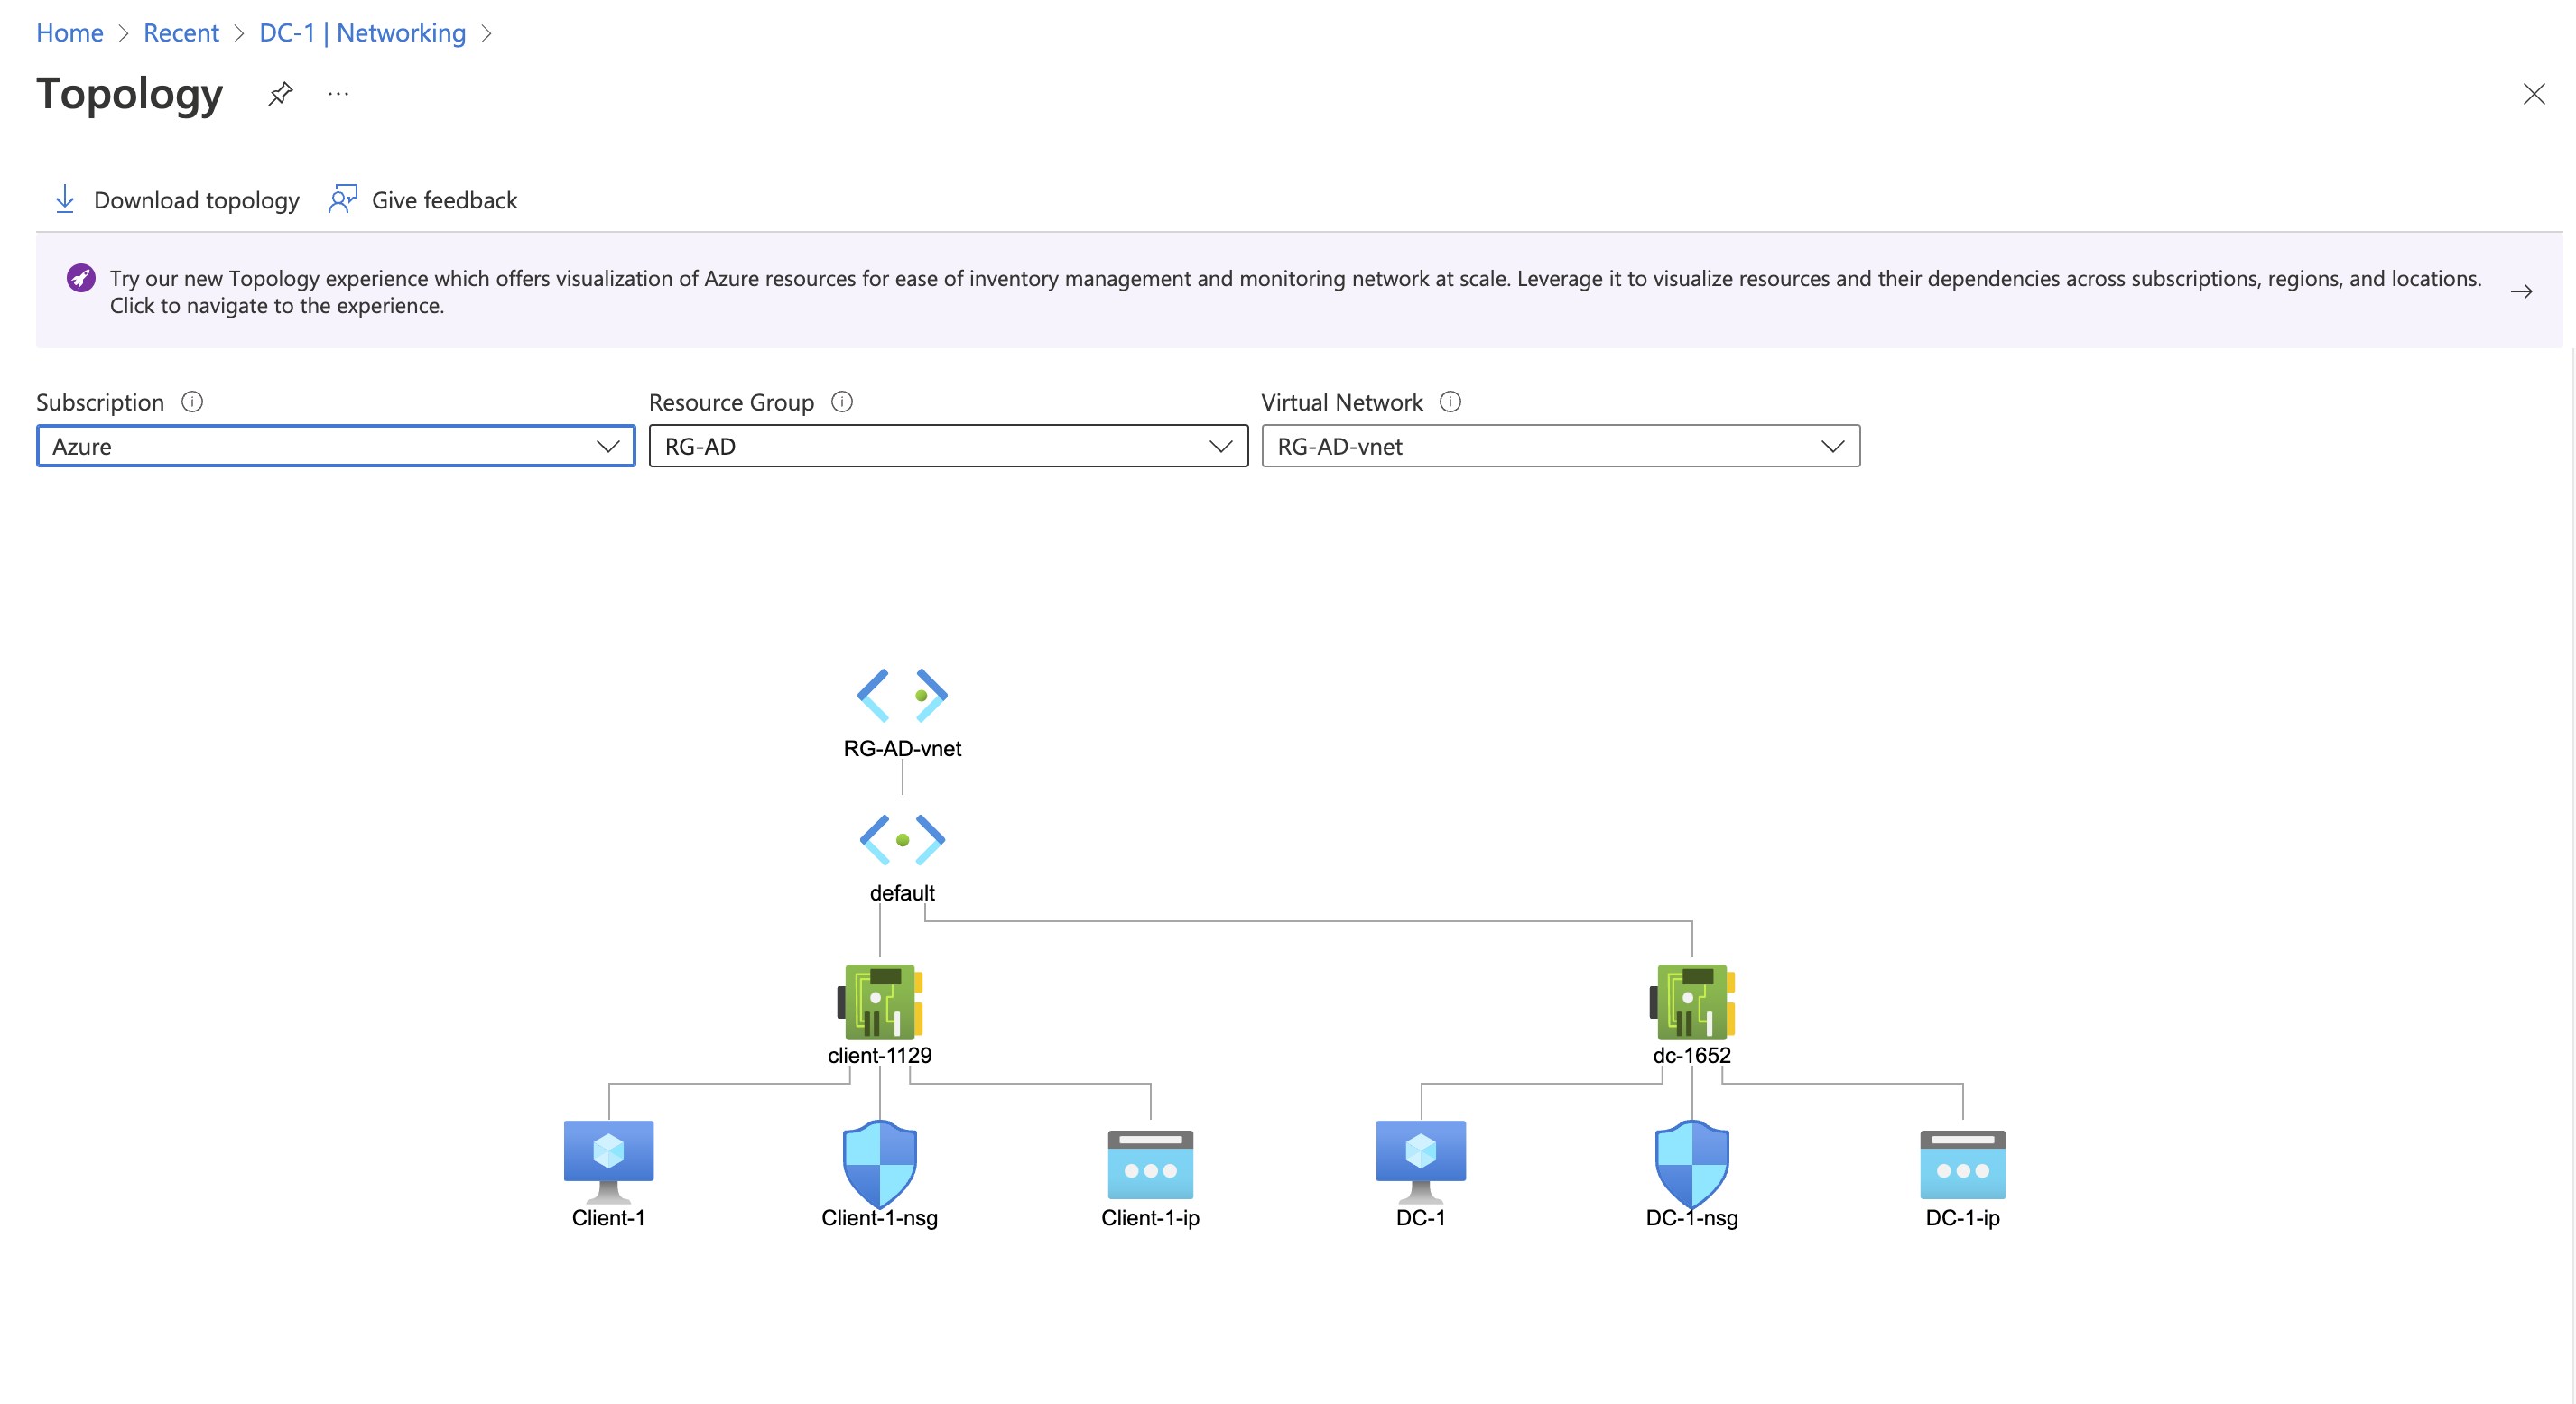2576x1404 pixels.
Task: Click the new Topology experience banner arrow
Action: click(2521, 291)
